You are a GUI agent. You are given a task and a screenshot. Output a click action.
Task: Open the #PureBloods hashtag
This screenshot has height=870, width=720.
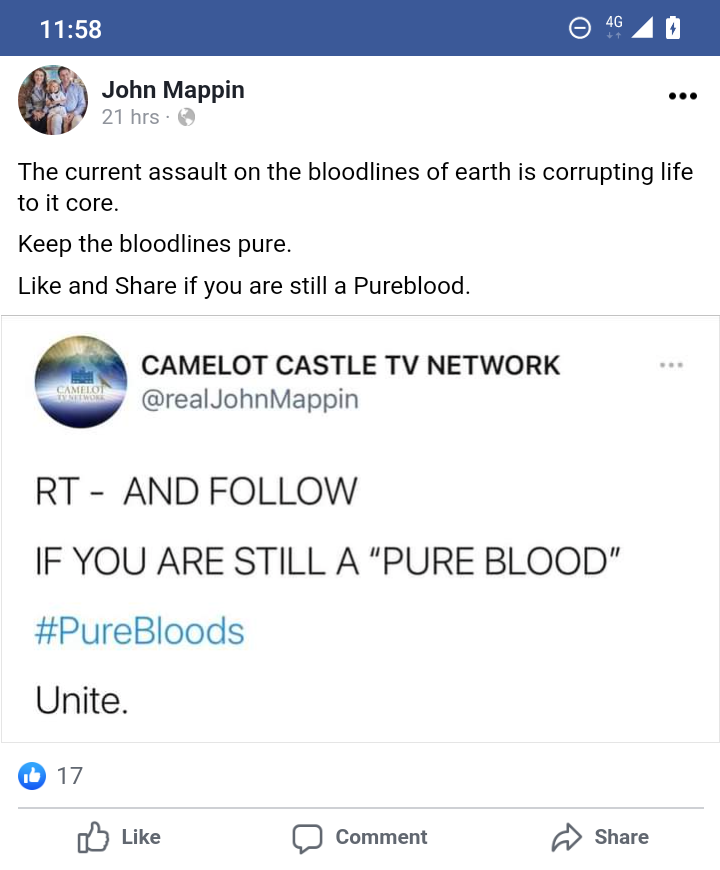tap(140, 631)
